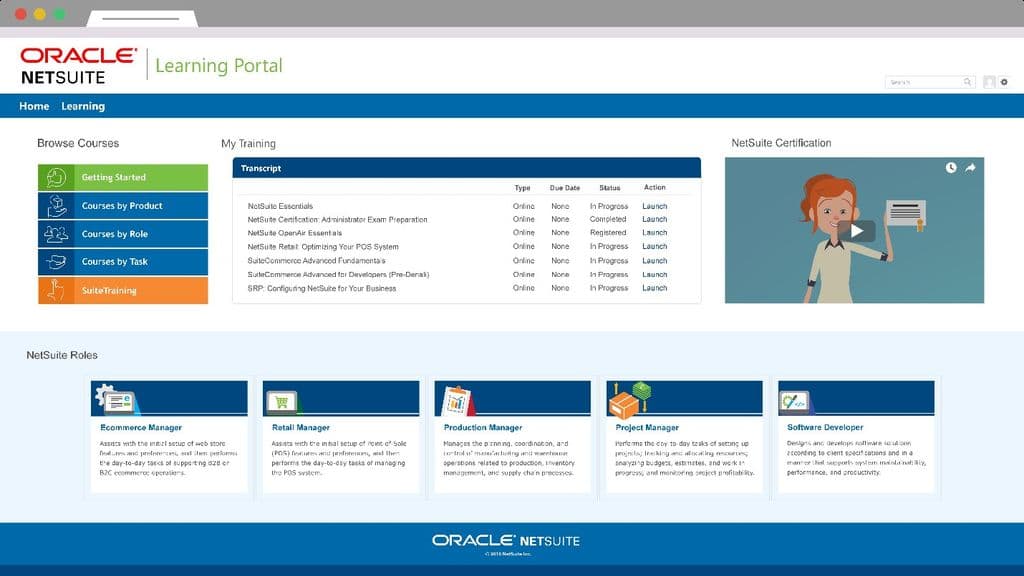This screenshot has width=1024, height=576.
Task: Browse Courses by Product
Action: 123,206
